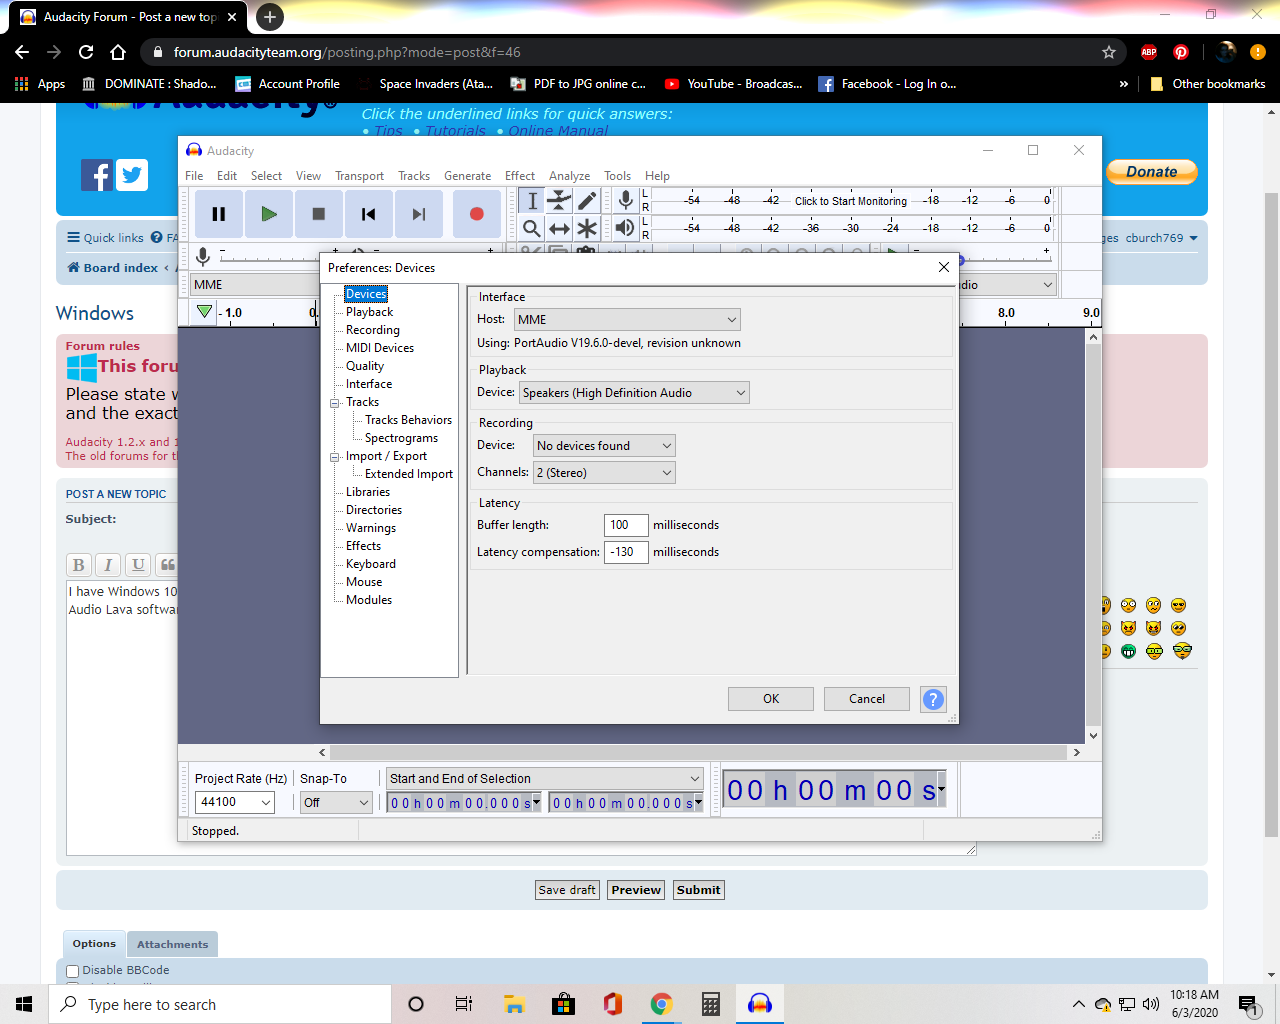1280x1024 pixels.
Task: Open the Host dropdown showing MME
Action: (627, 320)
